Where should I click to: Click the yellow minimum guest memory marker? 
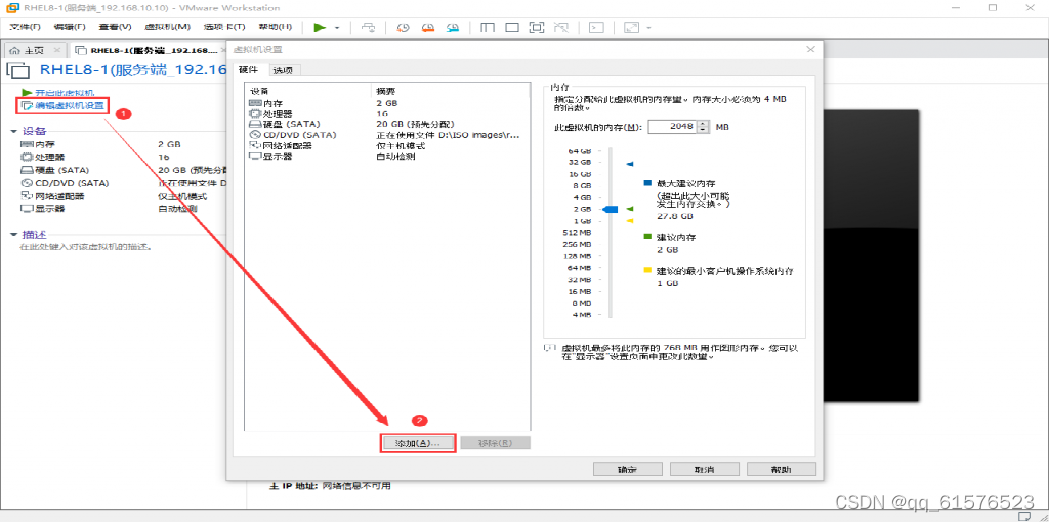629,220
